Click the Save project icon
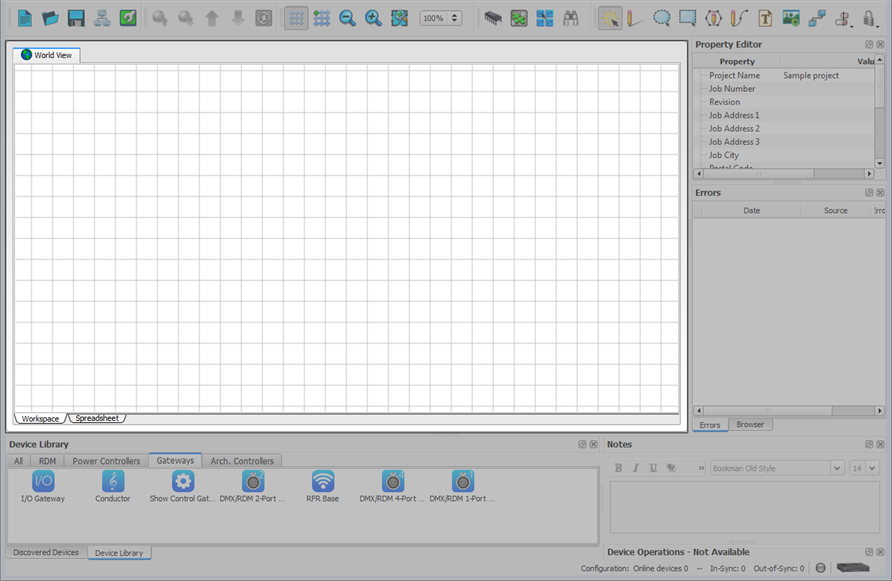Image resolution: width=892 pixels, height=581 pixels. tap(76, 18)
